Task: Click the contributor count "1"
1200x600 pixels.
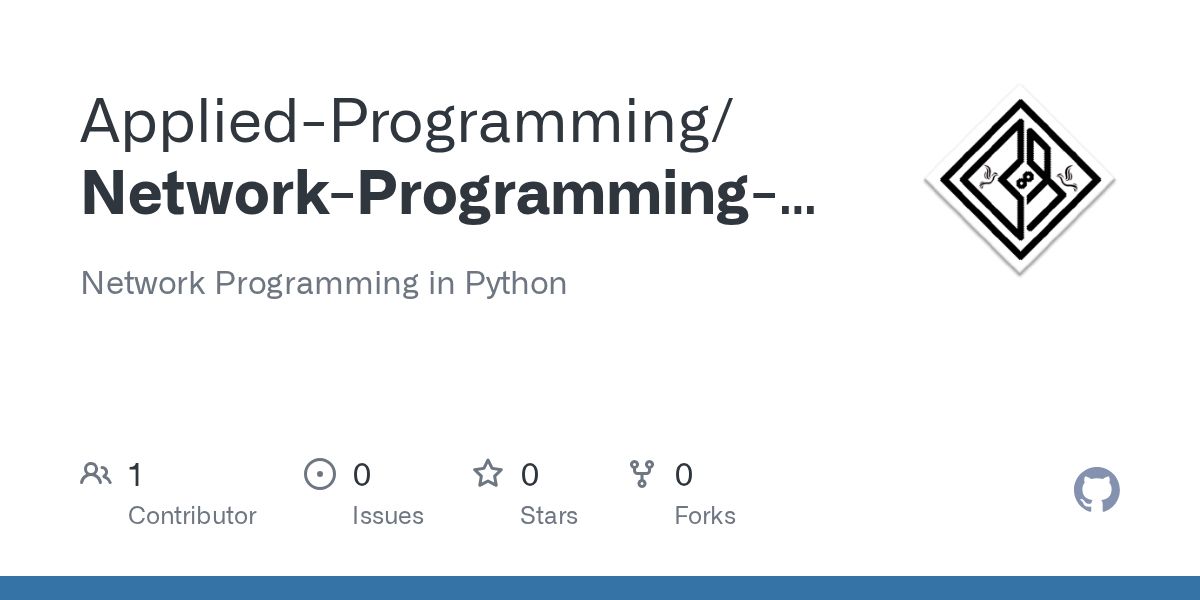Action: coord(135,475)
